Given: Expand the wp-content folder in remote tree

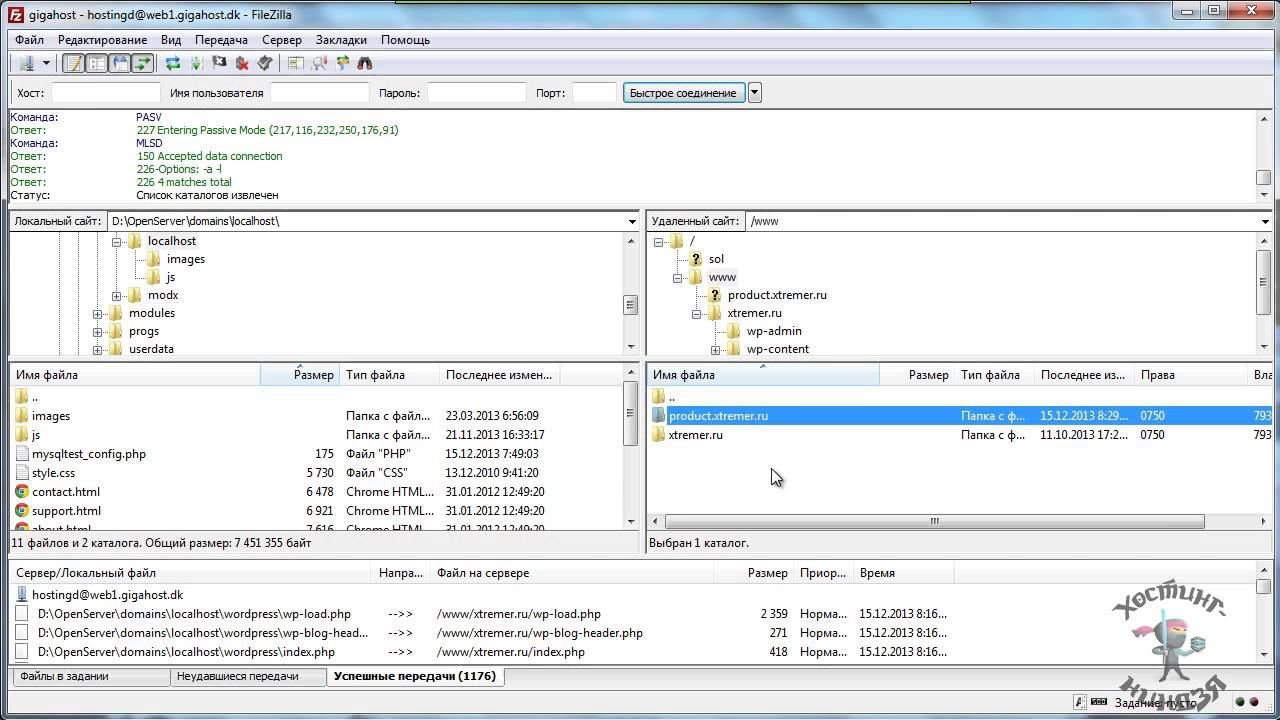Looking at the screenshot, I should [x=716, y=350].
